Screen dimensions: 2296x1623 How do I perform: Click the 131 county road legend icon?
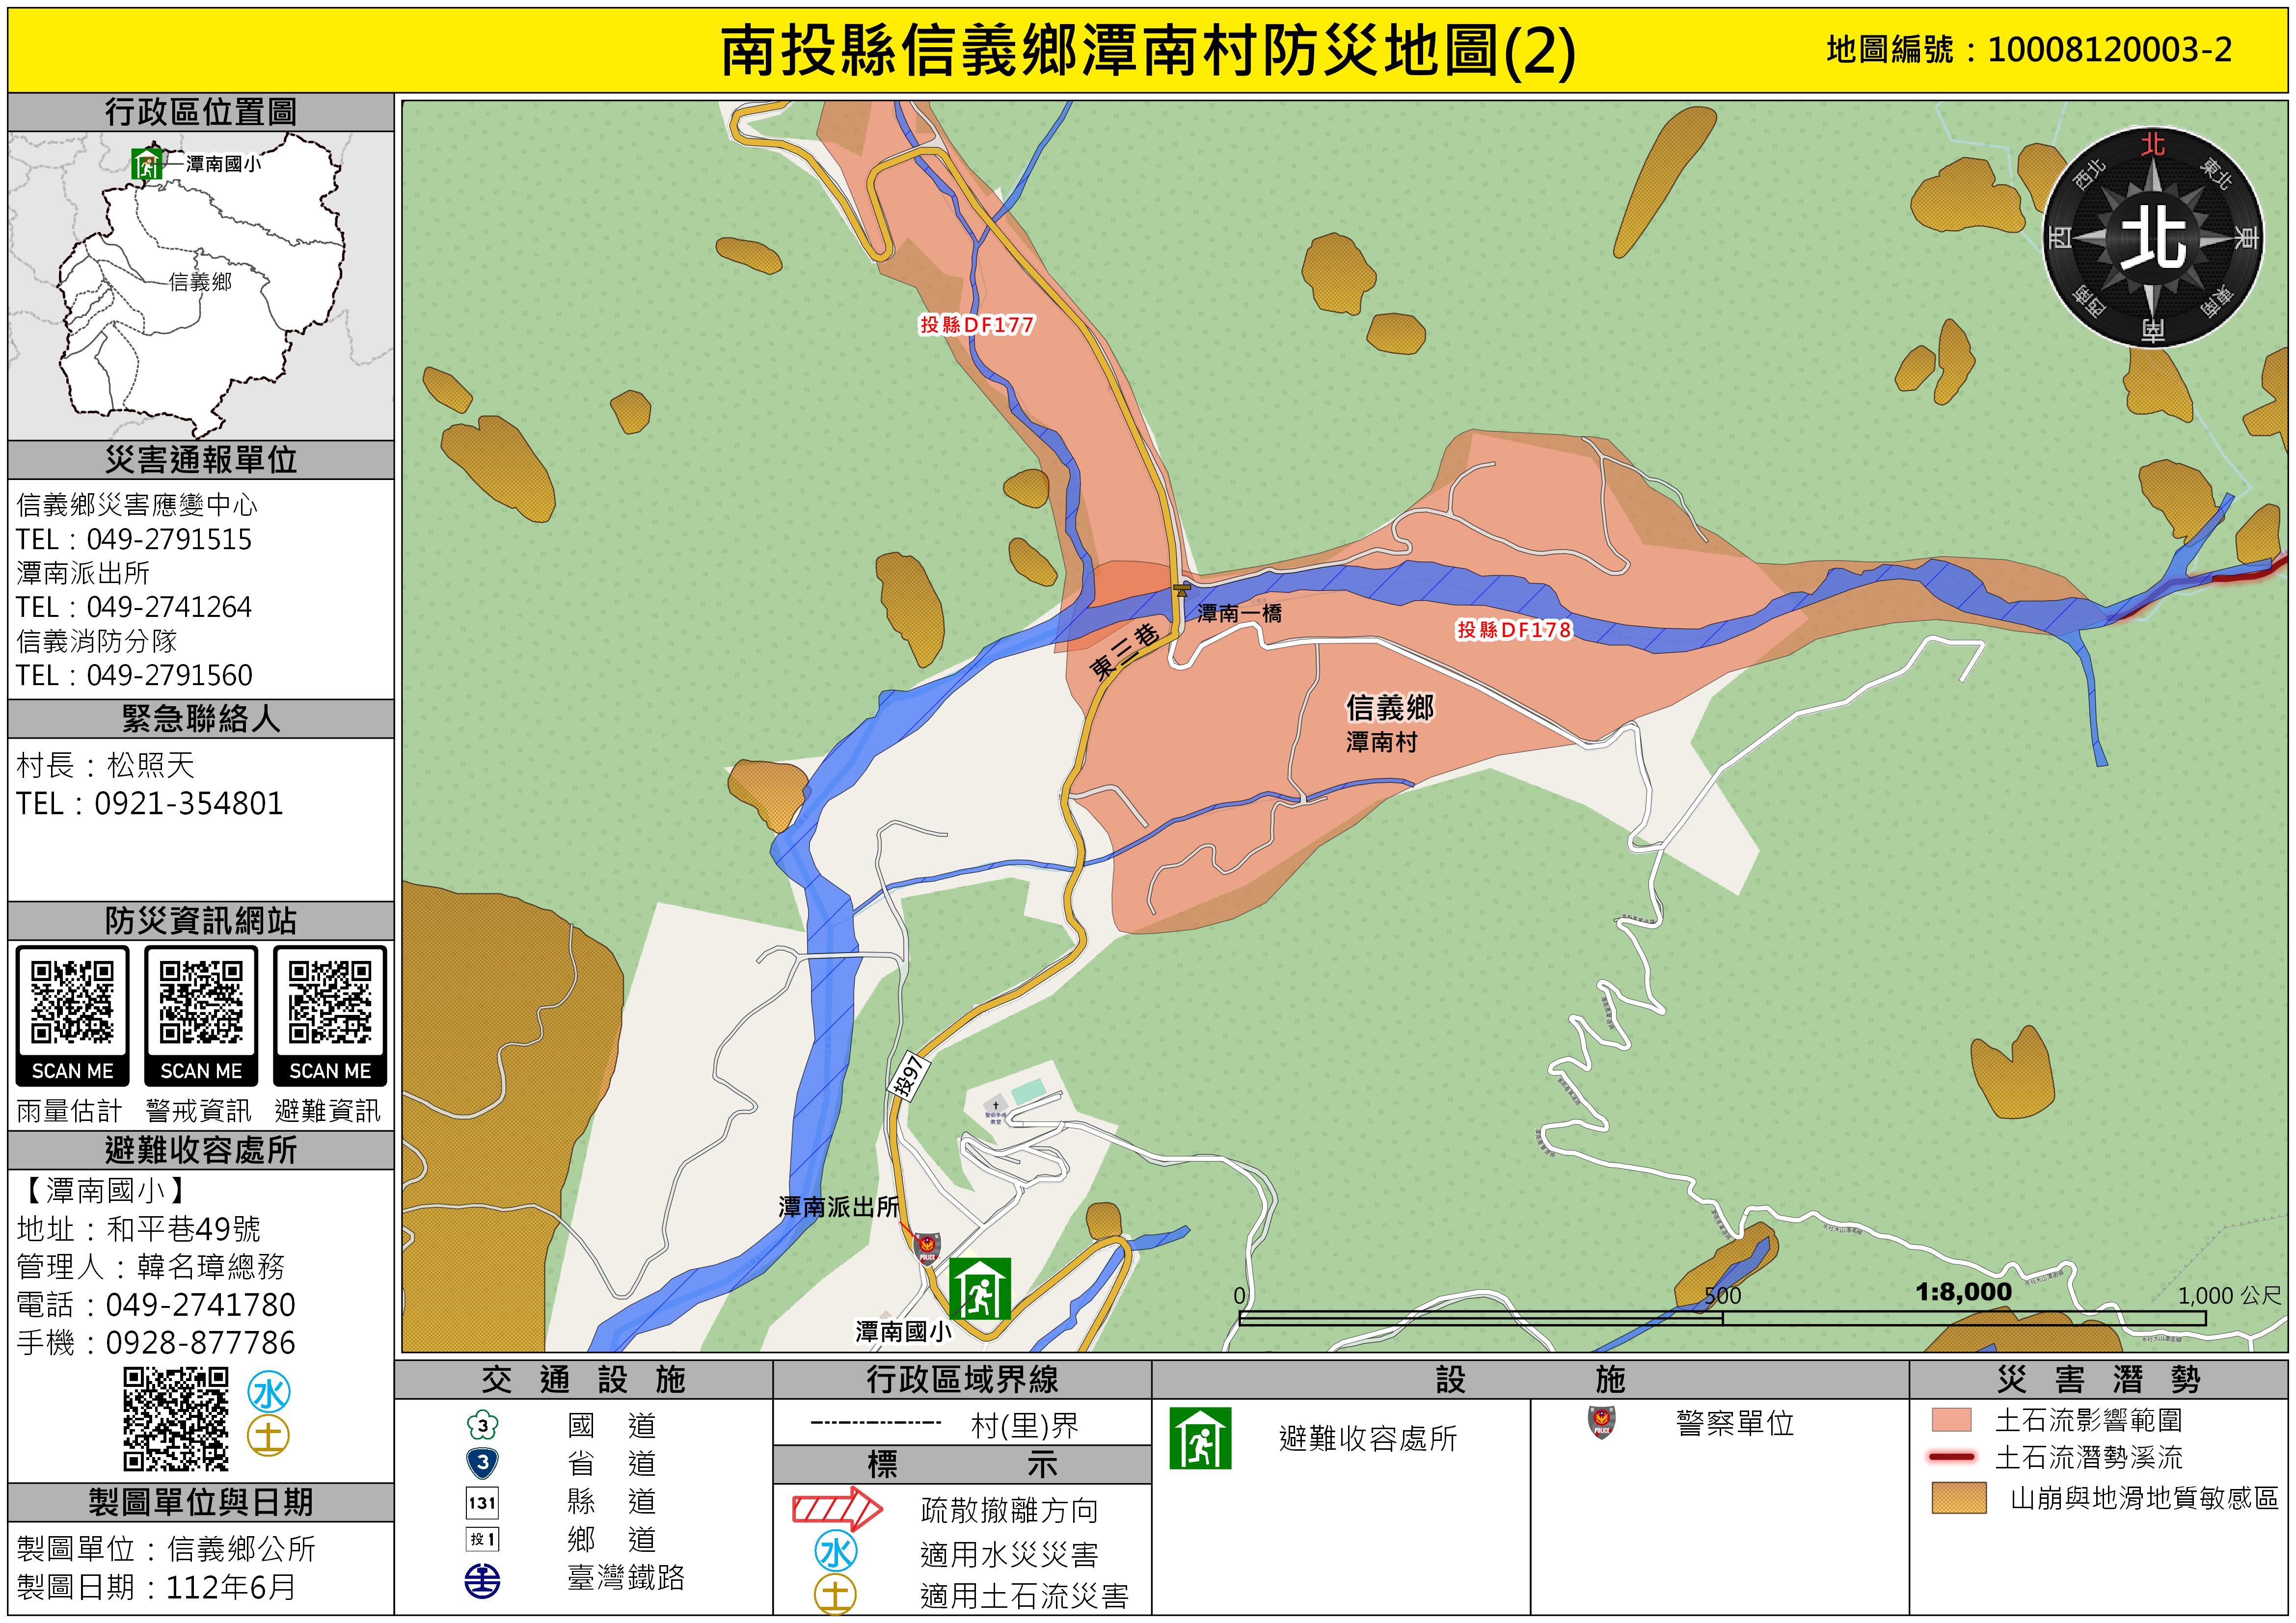482,1502
